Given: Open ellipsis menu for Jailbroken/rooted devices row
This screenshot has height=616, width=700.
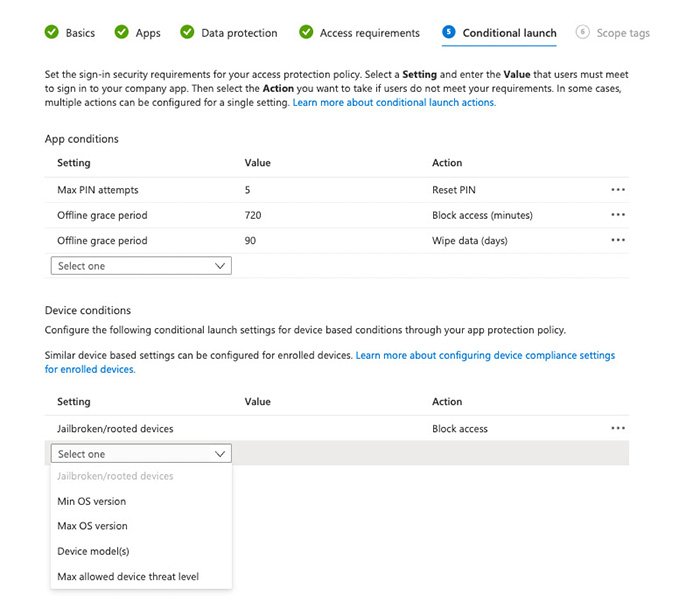Looking at the screenshot, I should coord(618,428).
